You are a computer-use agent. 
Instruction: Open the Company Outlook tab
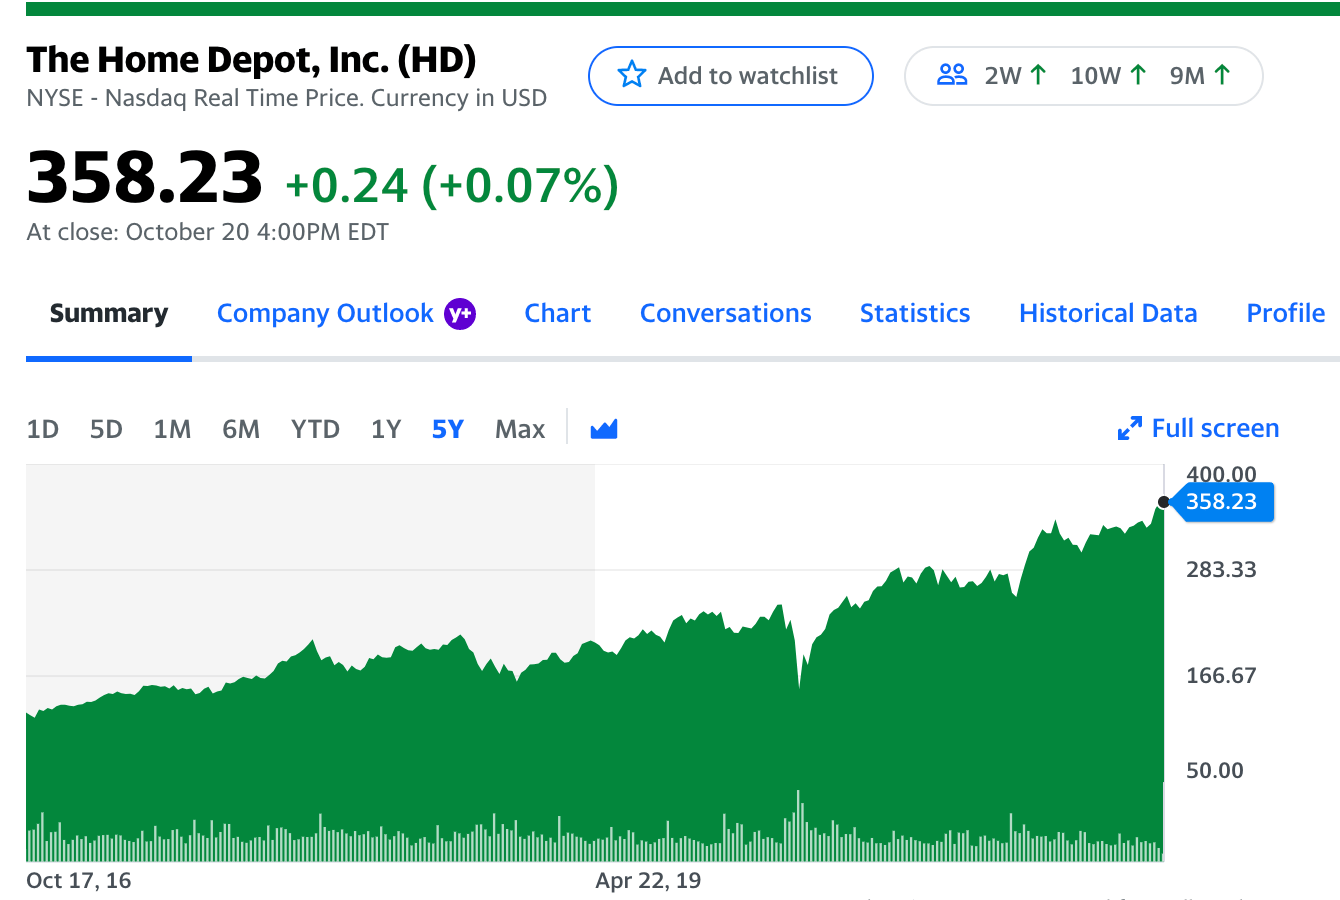[x=325, y=314]
